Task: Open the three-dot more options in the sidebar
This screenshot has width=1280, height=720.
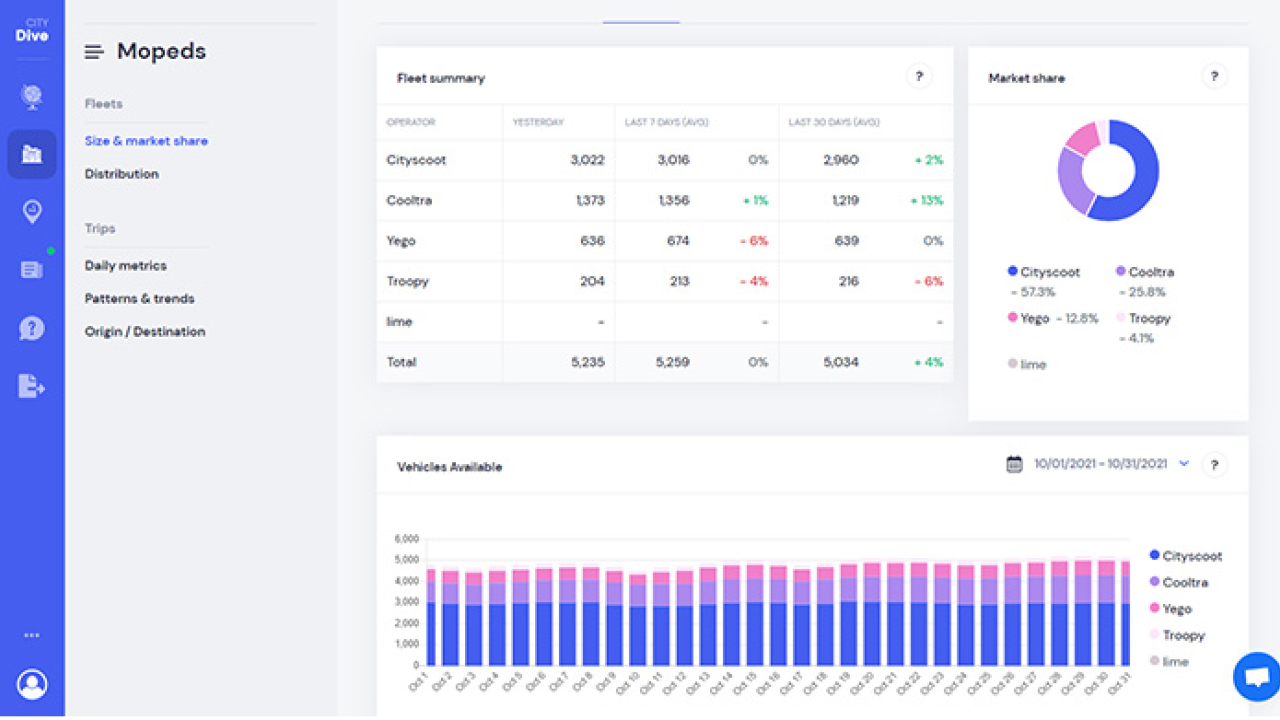Action: point(32,635)
